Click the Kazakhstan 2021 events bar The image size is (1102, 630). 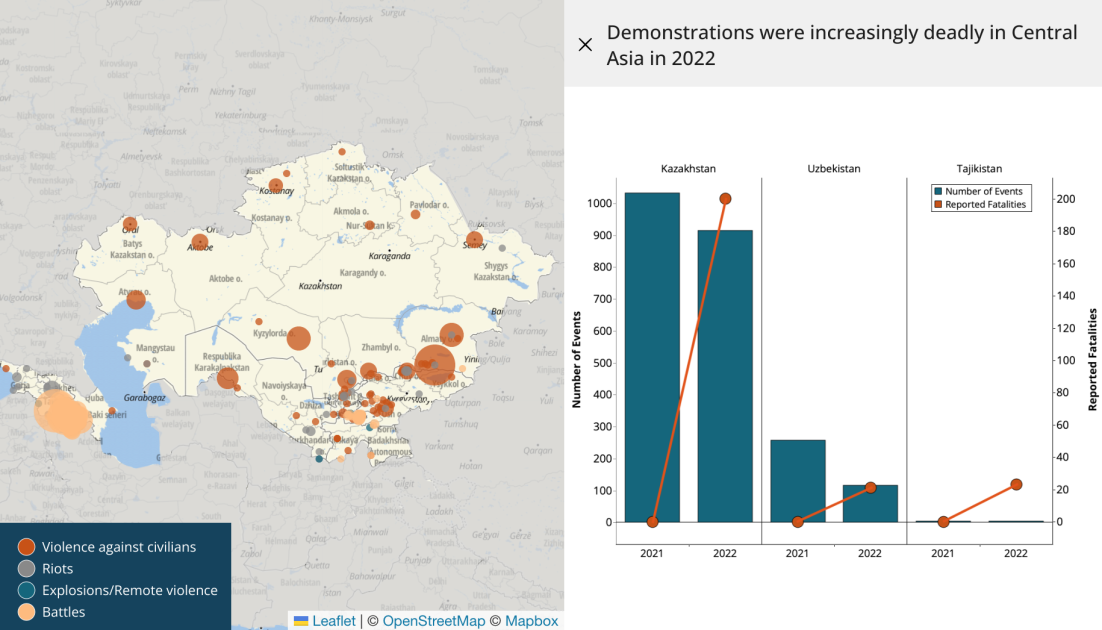click(652, 357)
